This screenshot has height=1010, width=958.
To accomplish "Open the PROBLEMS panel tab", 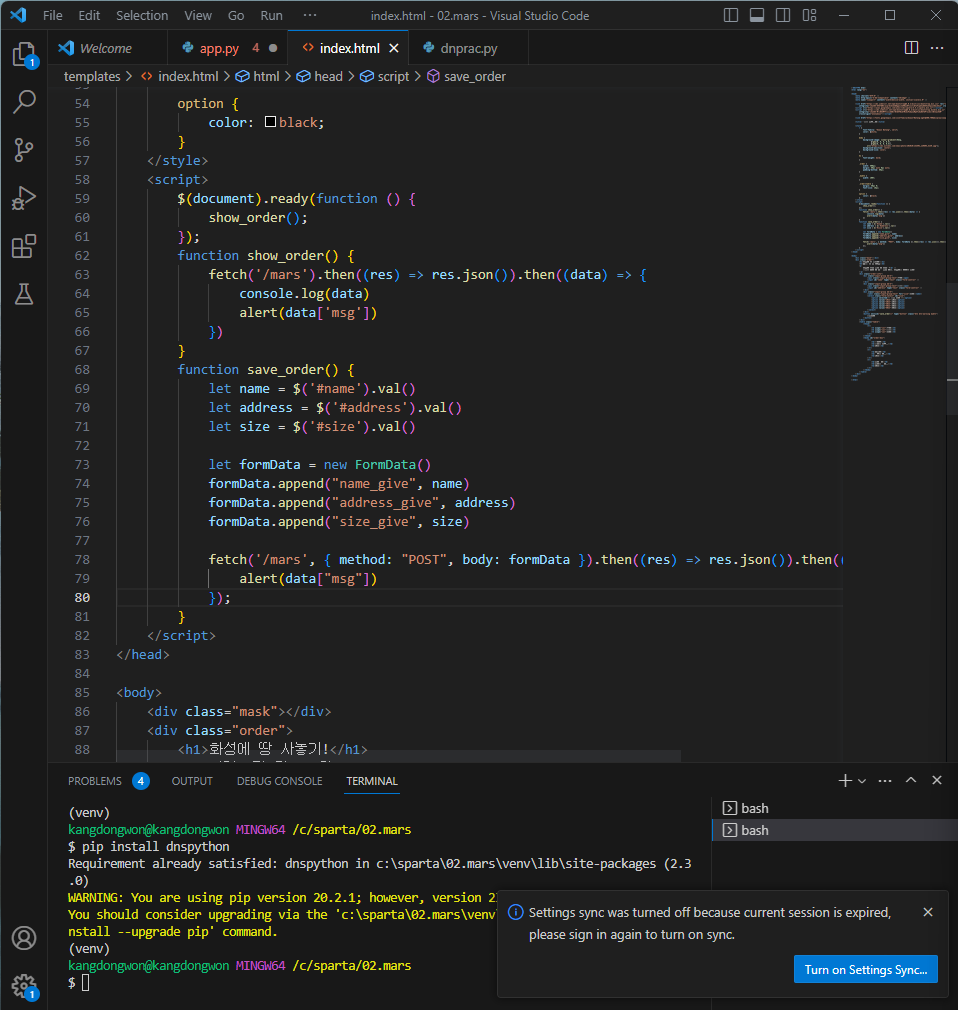I will [95, 781].
